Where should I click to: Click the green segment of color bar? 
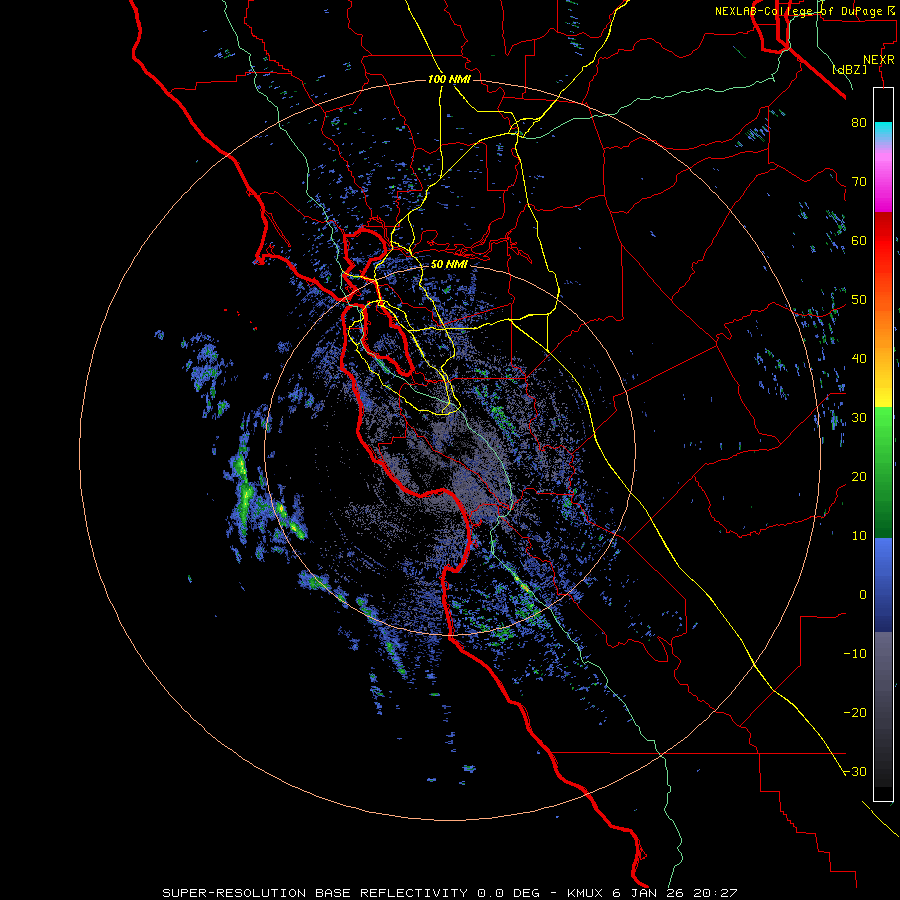883,472
